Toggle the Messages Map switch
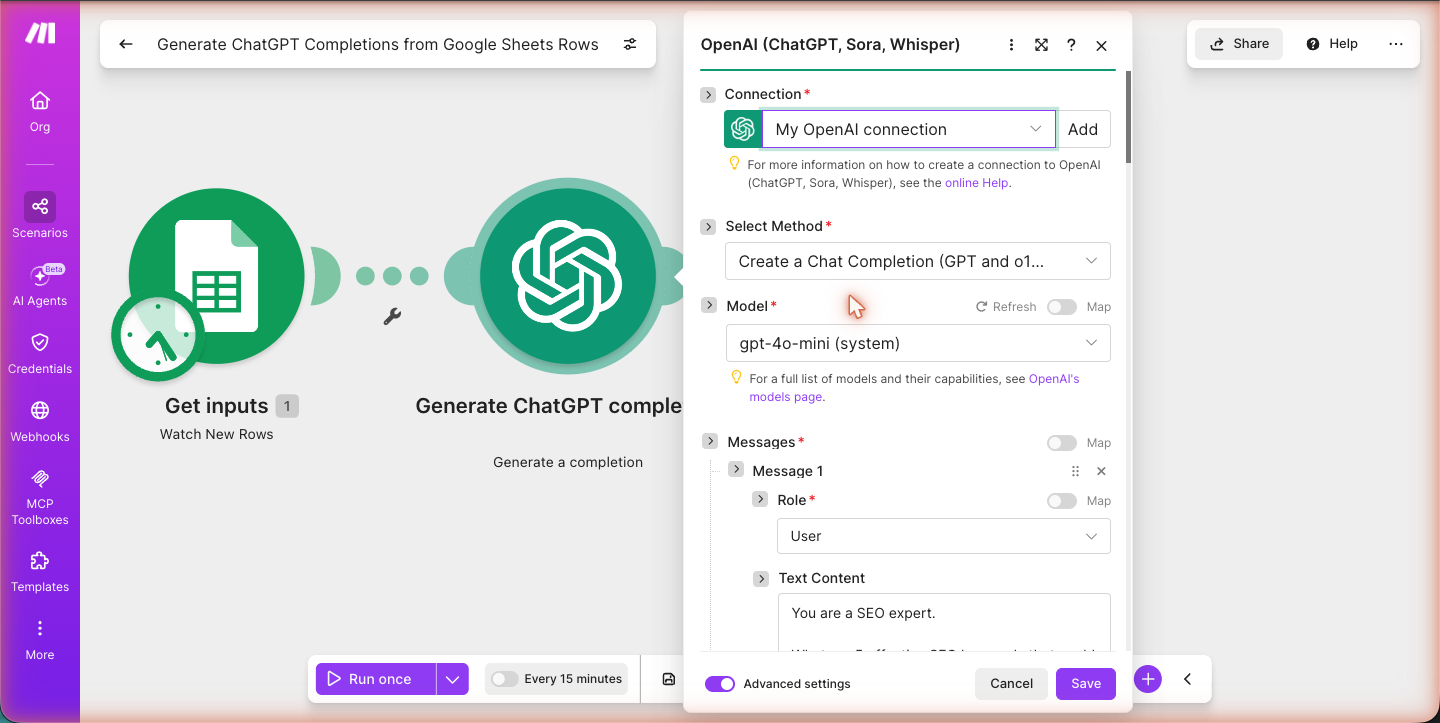The width and height of the screenshot is (1440, 723). click(x=1062, y=443)
